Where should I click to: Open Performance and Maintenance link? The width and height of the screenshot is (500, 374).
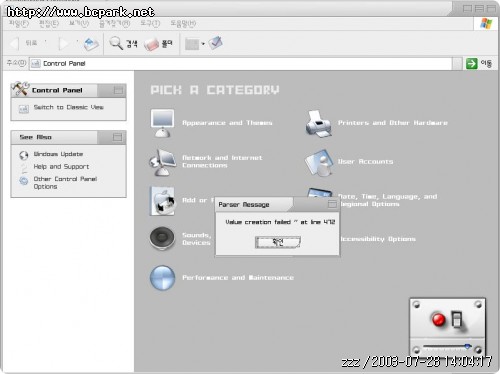click(238, 278)
